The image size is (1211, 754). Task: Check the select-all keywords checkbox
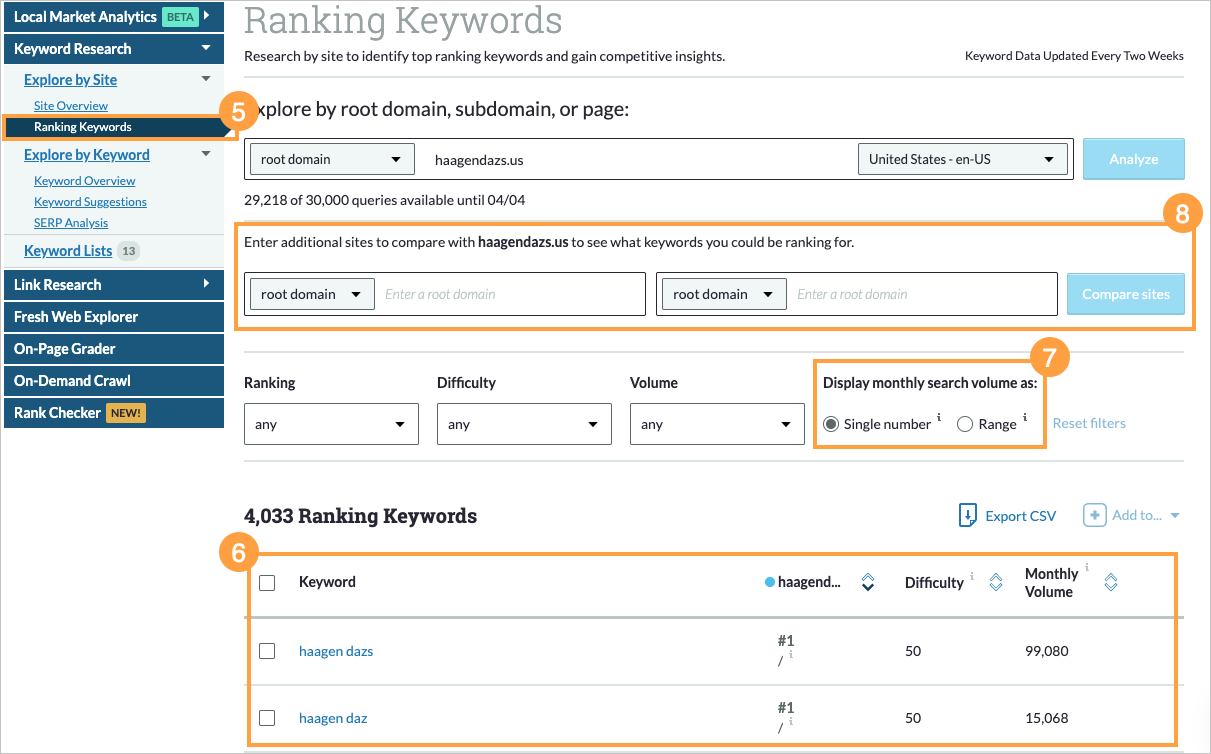click(267, 582)
